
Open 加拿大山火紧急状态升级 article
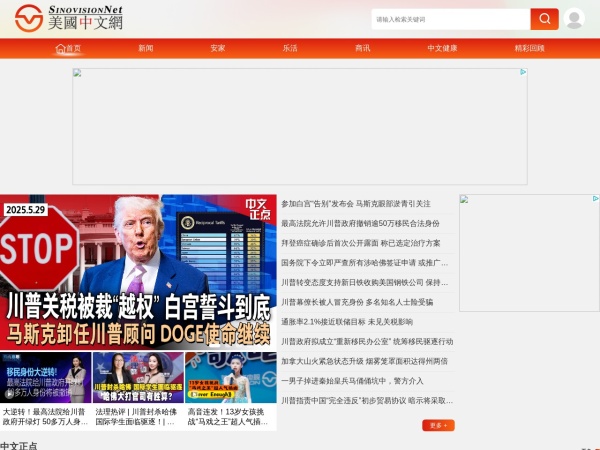tap(364, 361)
